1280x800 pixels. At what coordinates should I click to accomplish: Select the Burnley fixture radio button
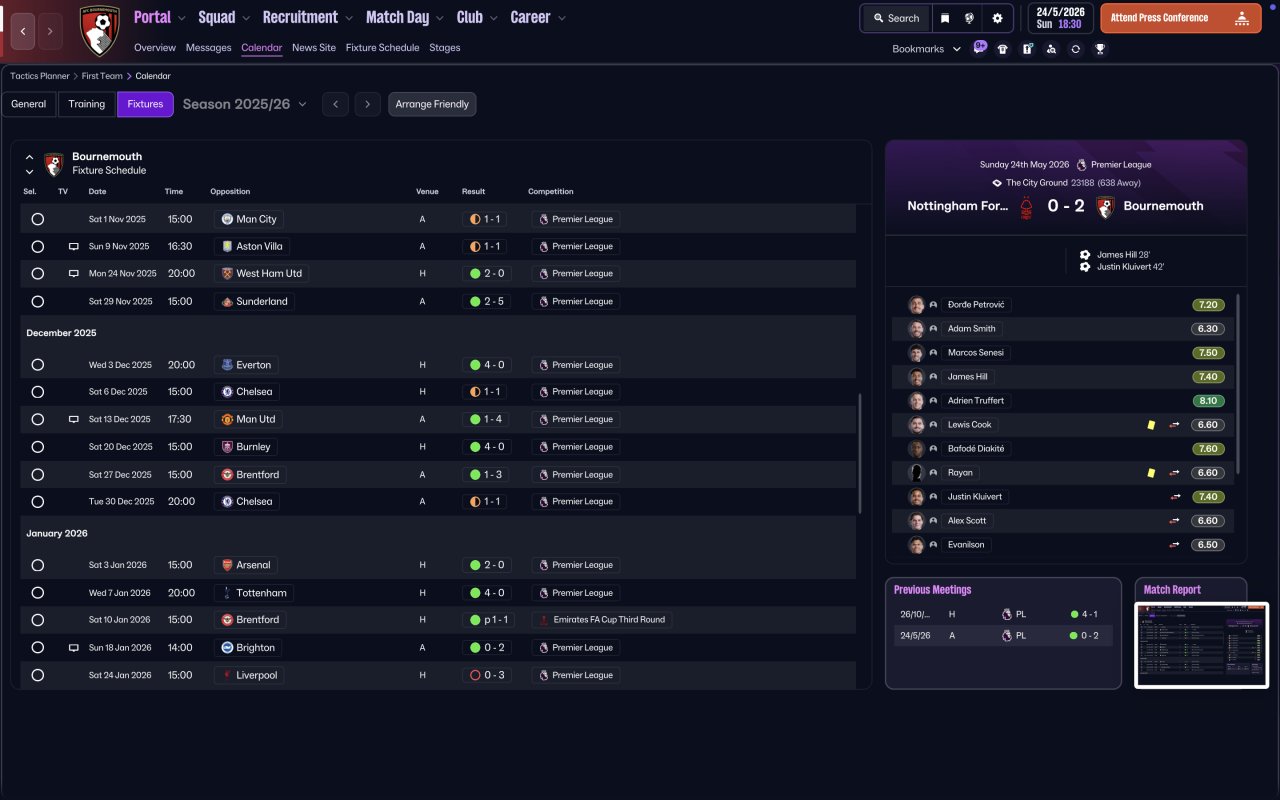tap(38, 447)
